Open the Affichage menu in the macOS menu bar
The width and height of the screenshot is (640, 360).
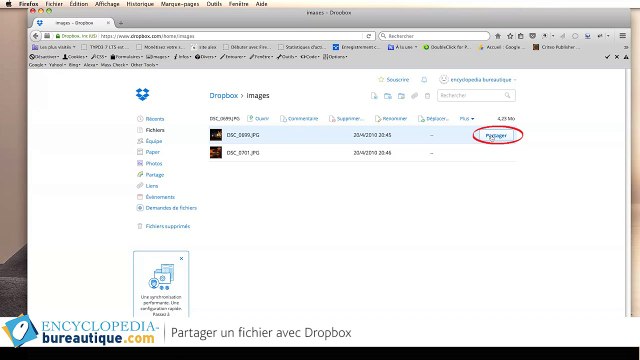107,4
